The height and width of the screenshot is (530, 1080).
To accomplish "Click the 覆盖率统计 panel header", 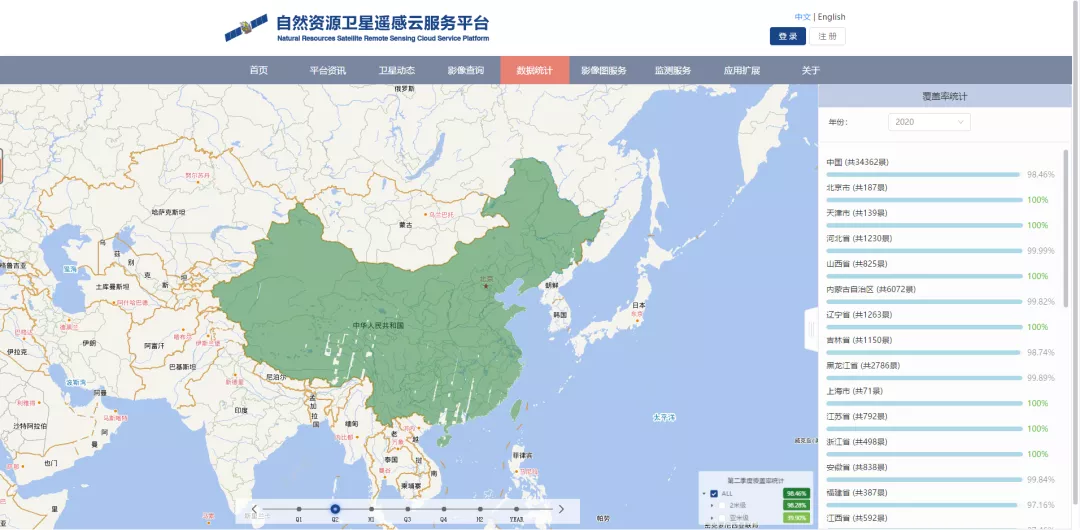I will [945, 96].
